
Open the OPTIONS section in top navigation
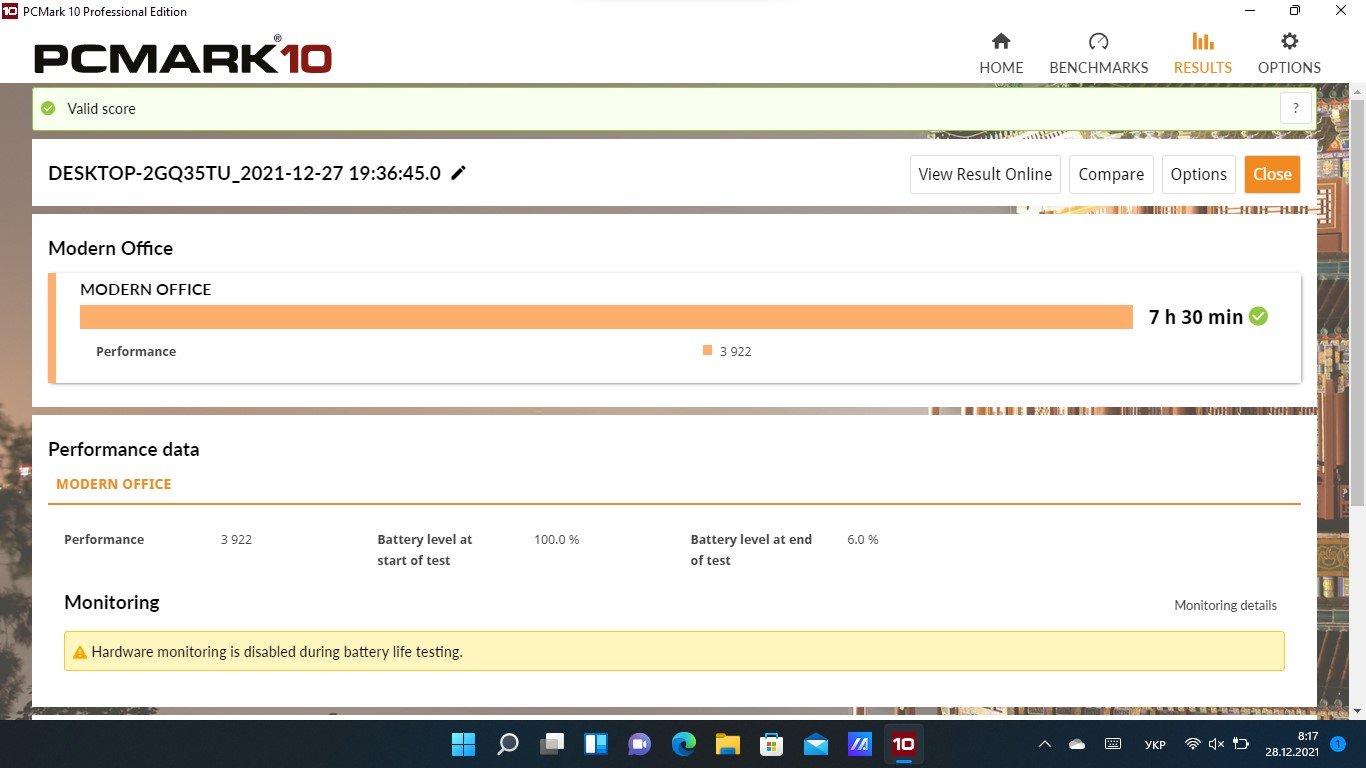1289,54
